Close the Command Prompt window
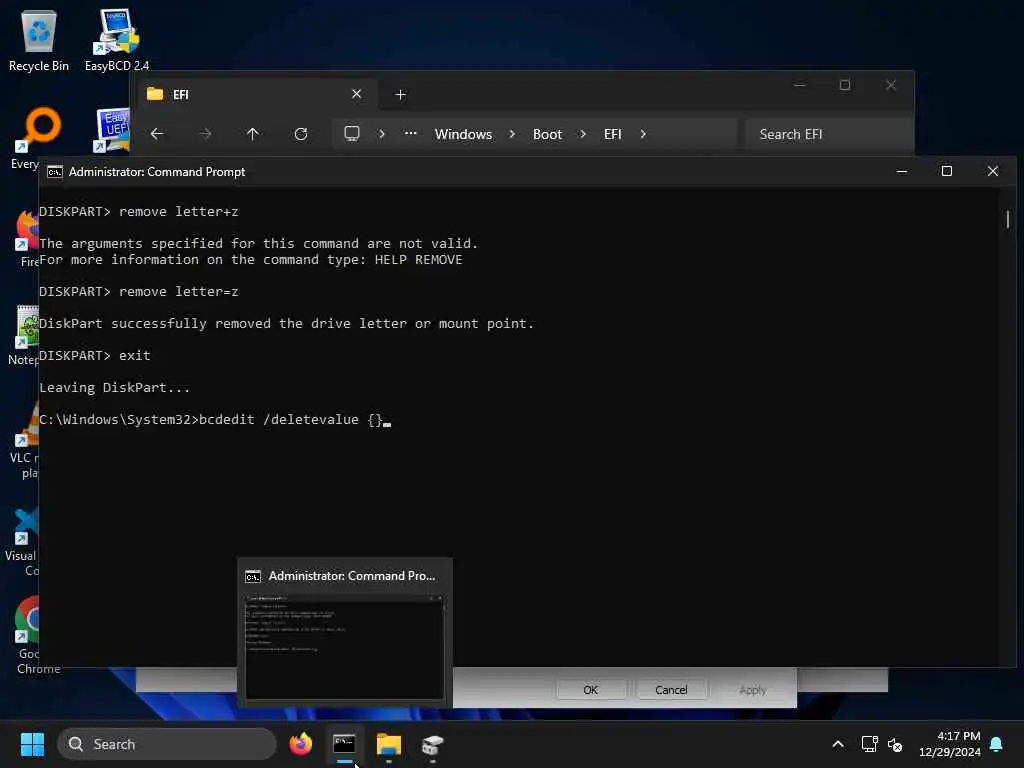The width and height of the screenshot is (1024, 768). tap(993, 171)
